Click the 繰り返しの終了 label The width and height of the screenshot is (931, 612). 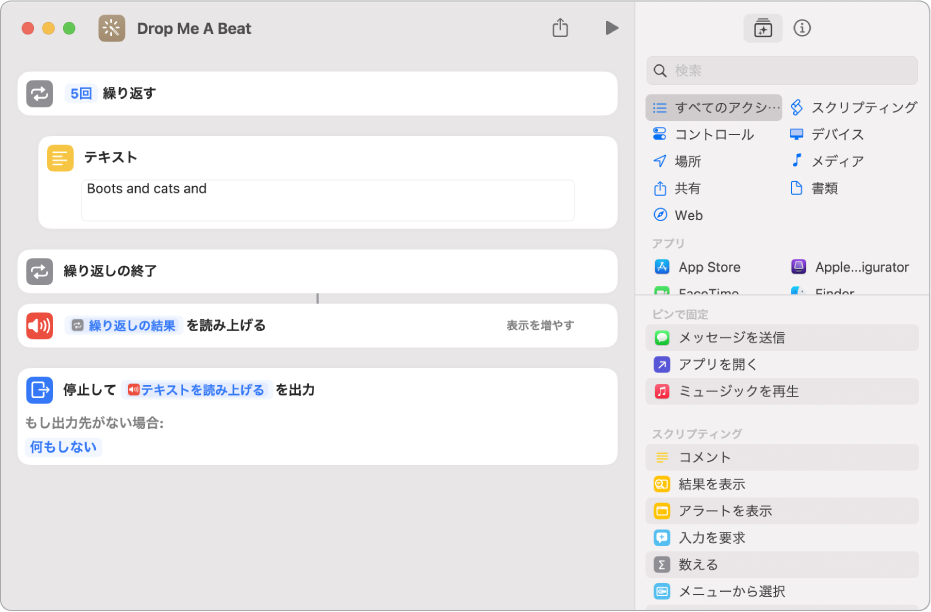coord(110,271)
